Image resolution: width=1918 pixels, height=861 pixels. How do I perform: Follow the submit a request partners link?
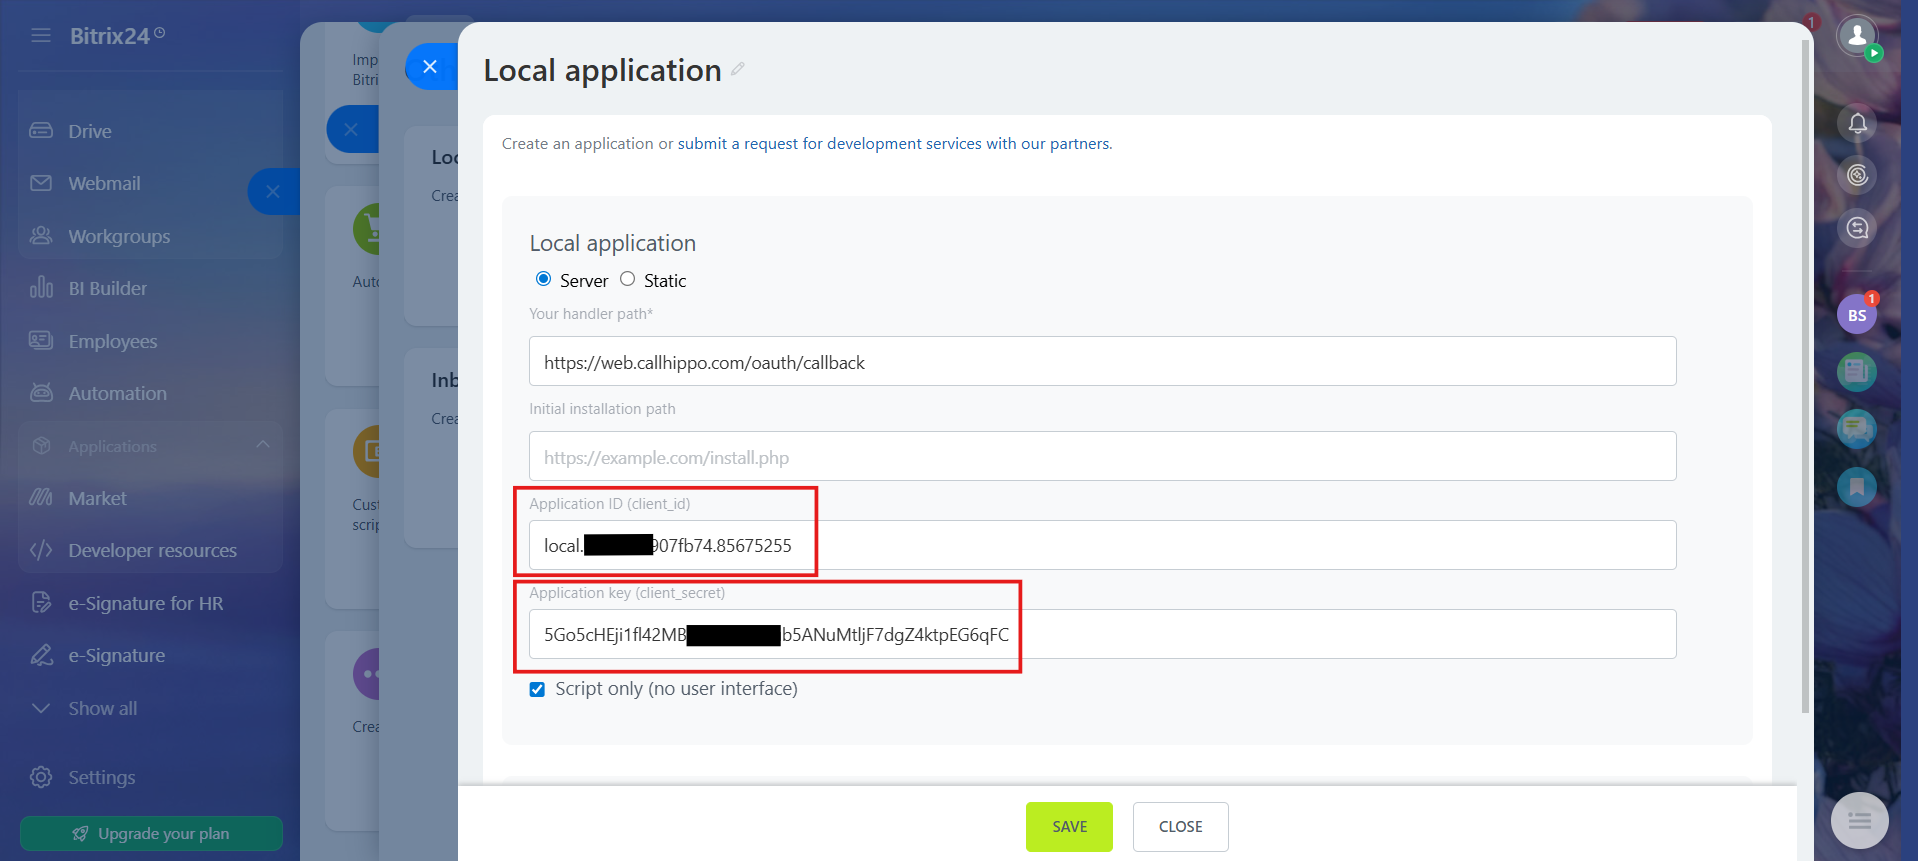click(x=894, y=144)
